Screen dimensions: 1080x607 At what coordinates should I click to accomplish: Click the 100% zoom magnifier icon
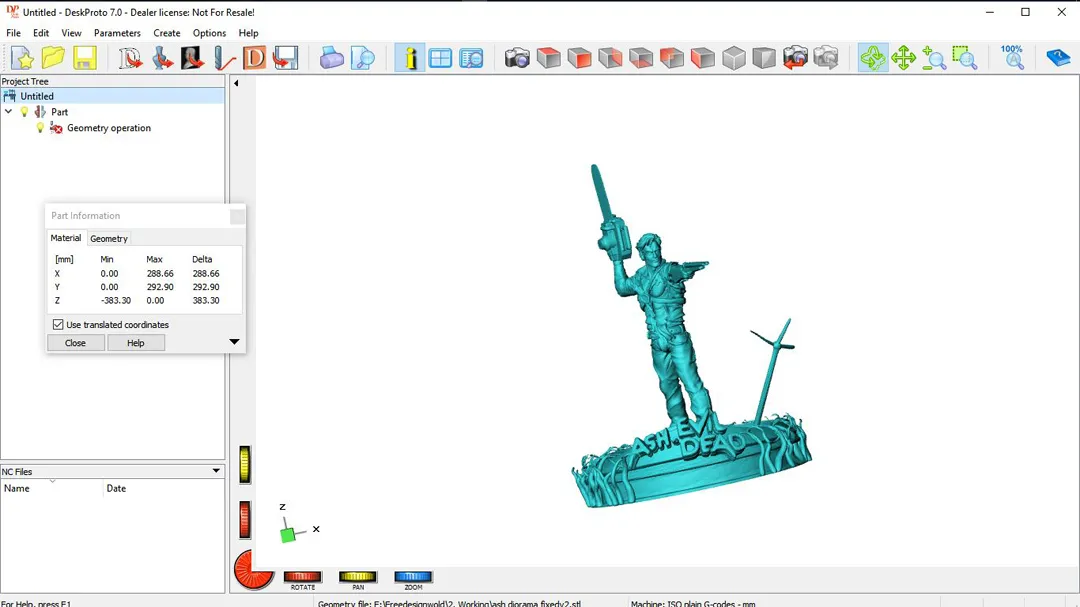[x=1012, y=58]
